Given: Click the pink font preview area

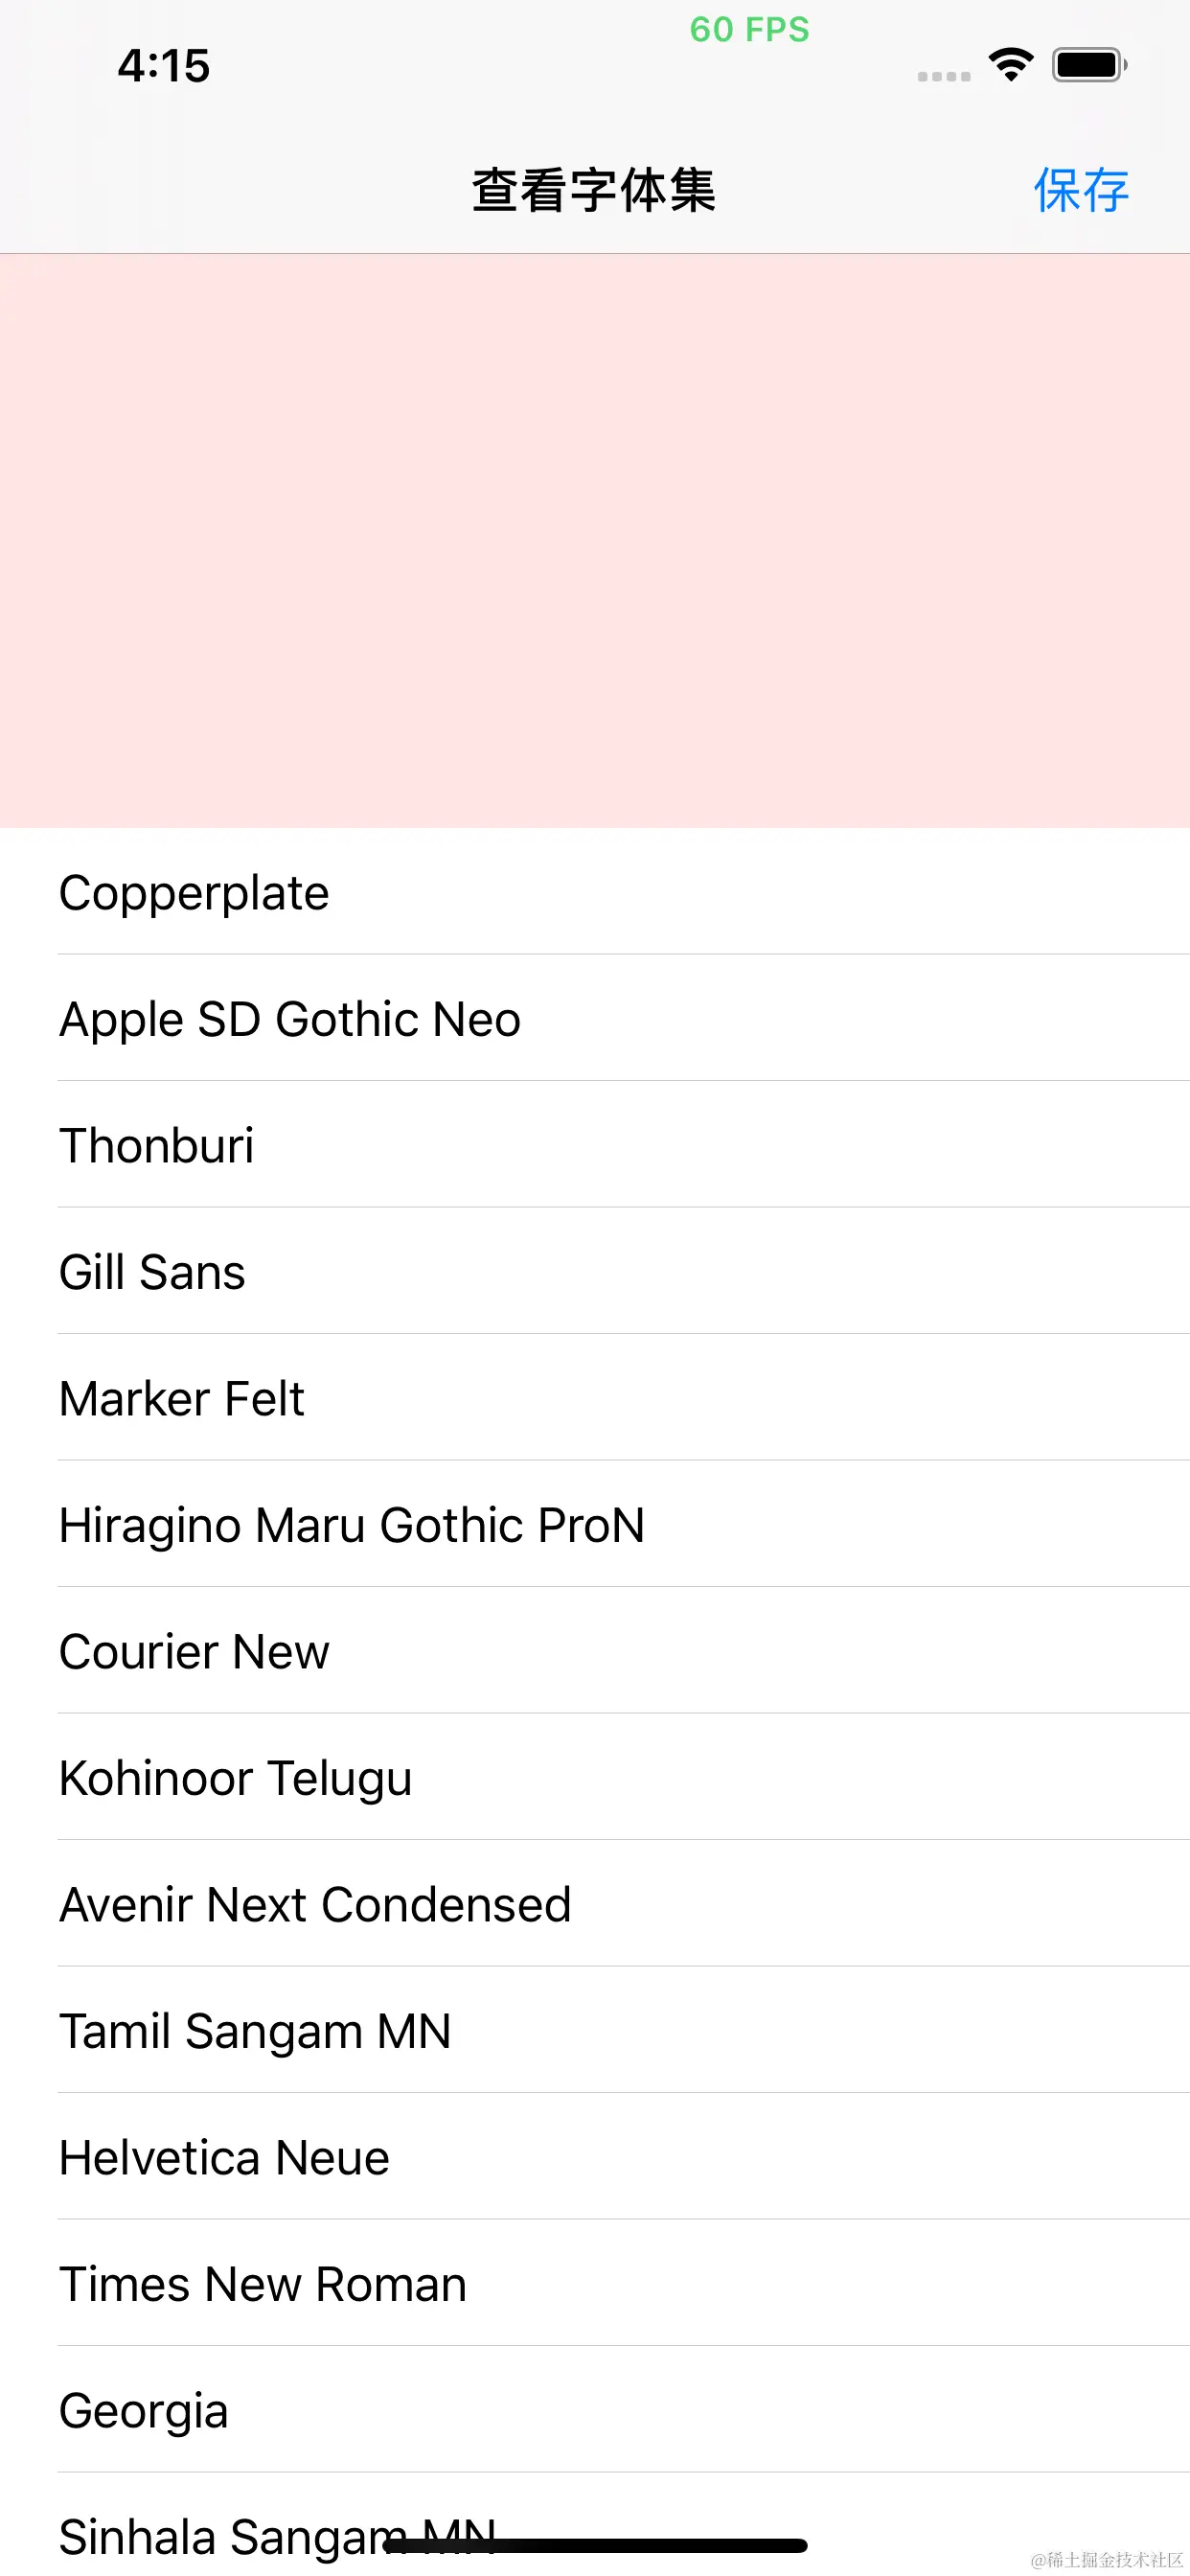Looking at the screenshot, I should (x=595, y=540).
